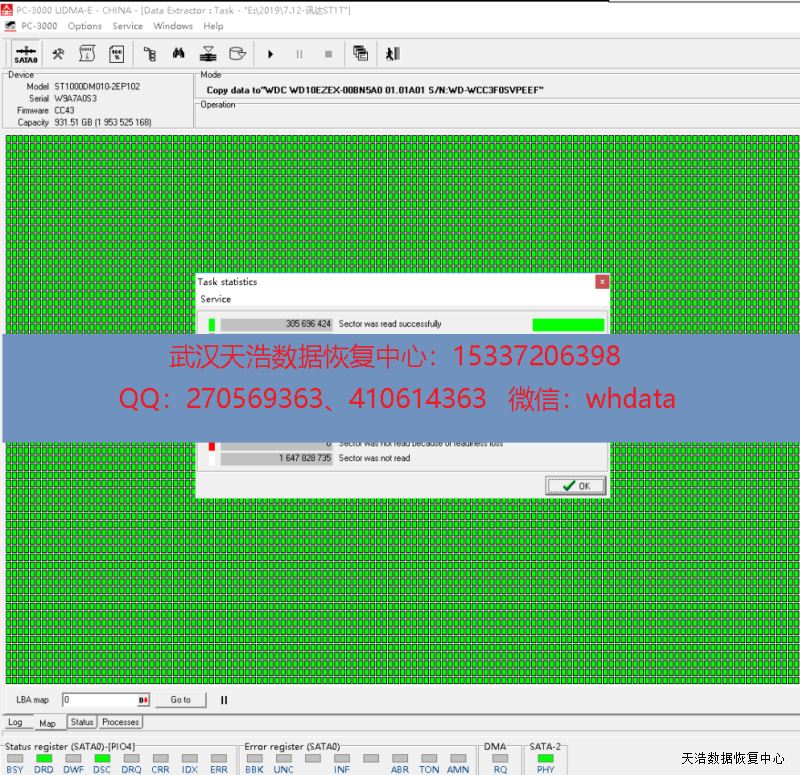800x775 pixels.
Task: Click the SATA0 port toolbar icon
Action: coord(26,54)
